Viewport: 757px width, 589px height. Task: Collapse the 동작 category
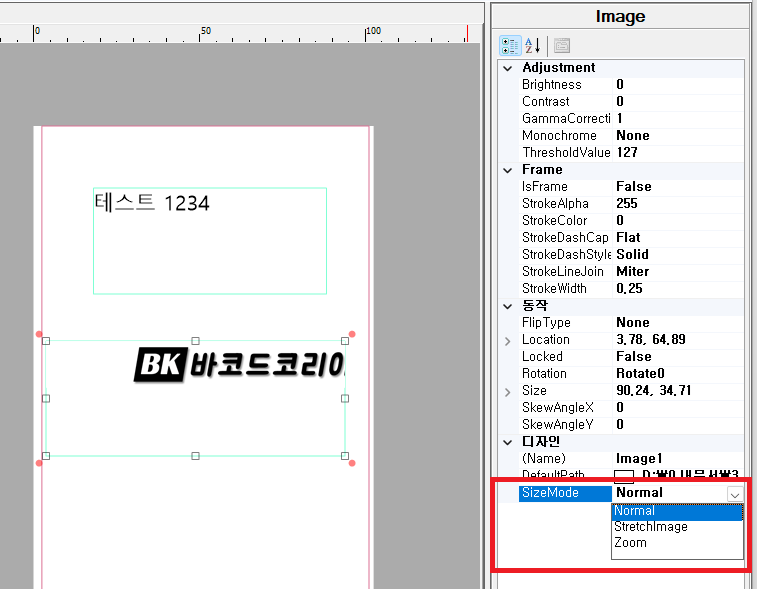(x=507, y=306)
